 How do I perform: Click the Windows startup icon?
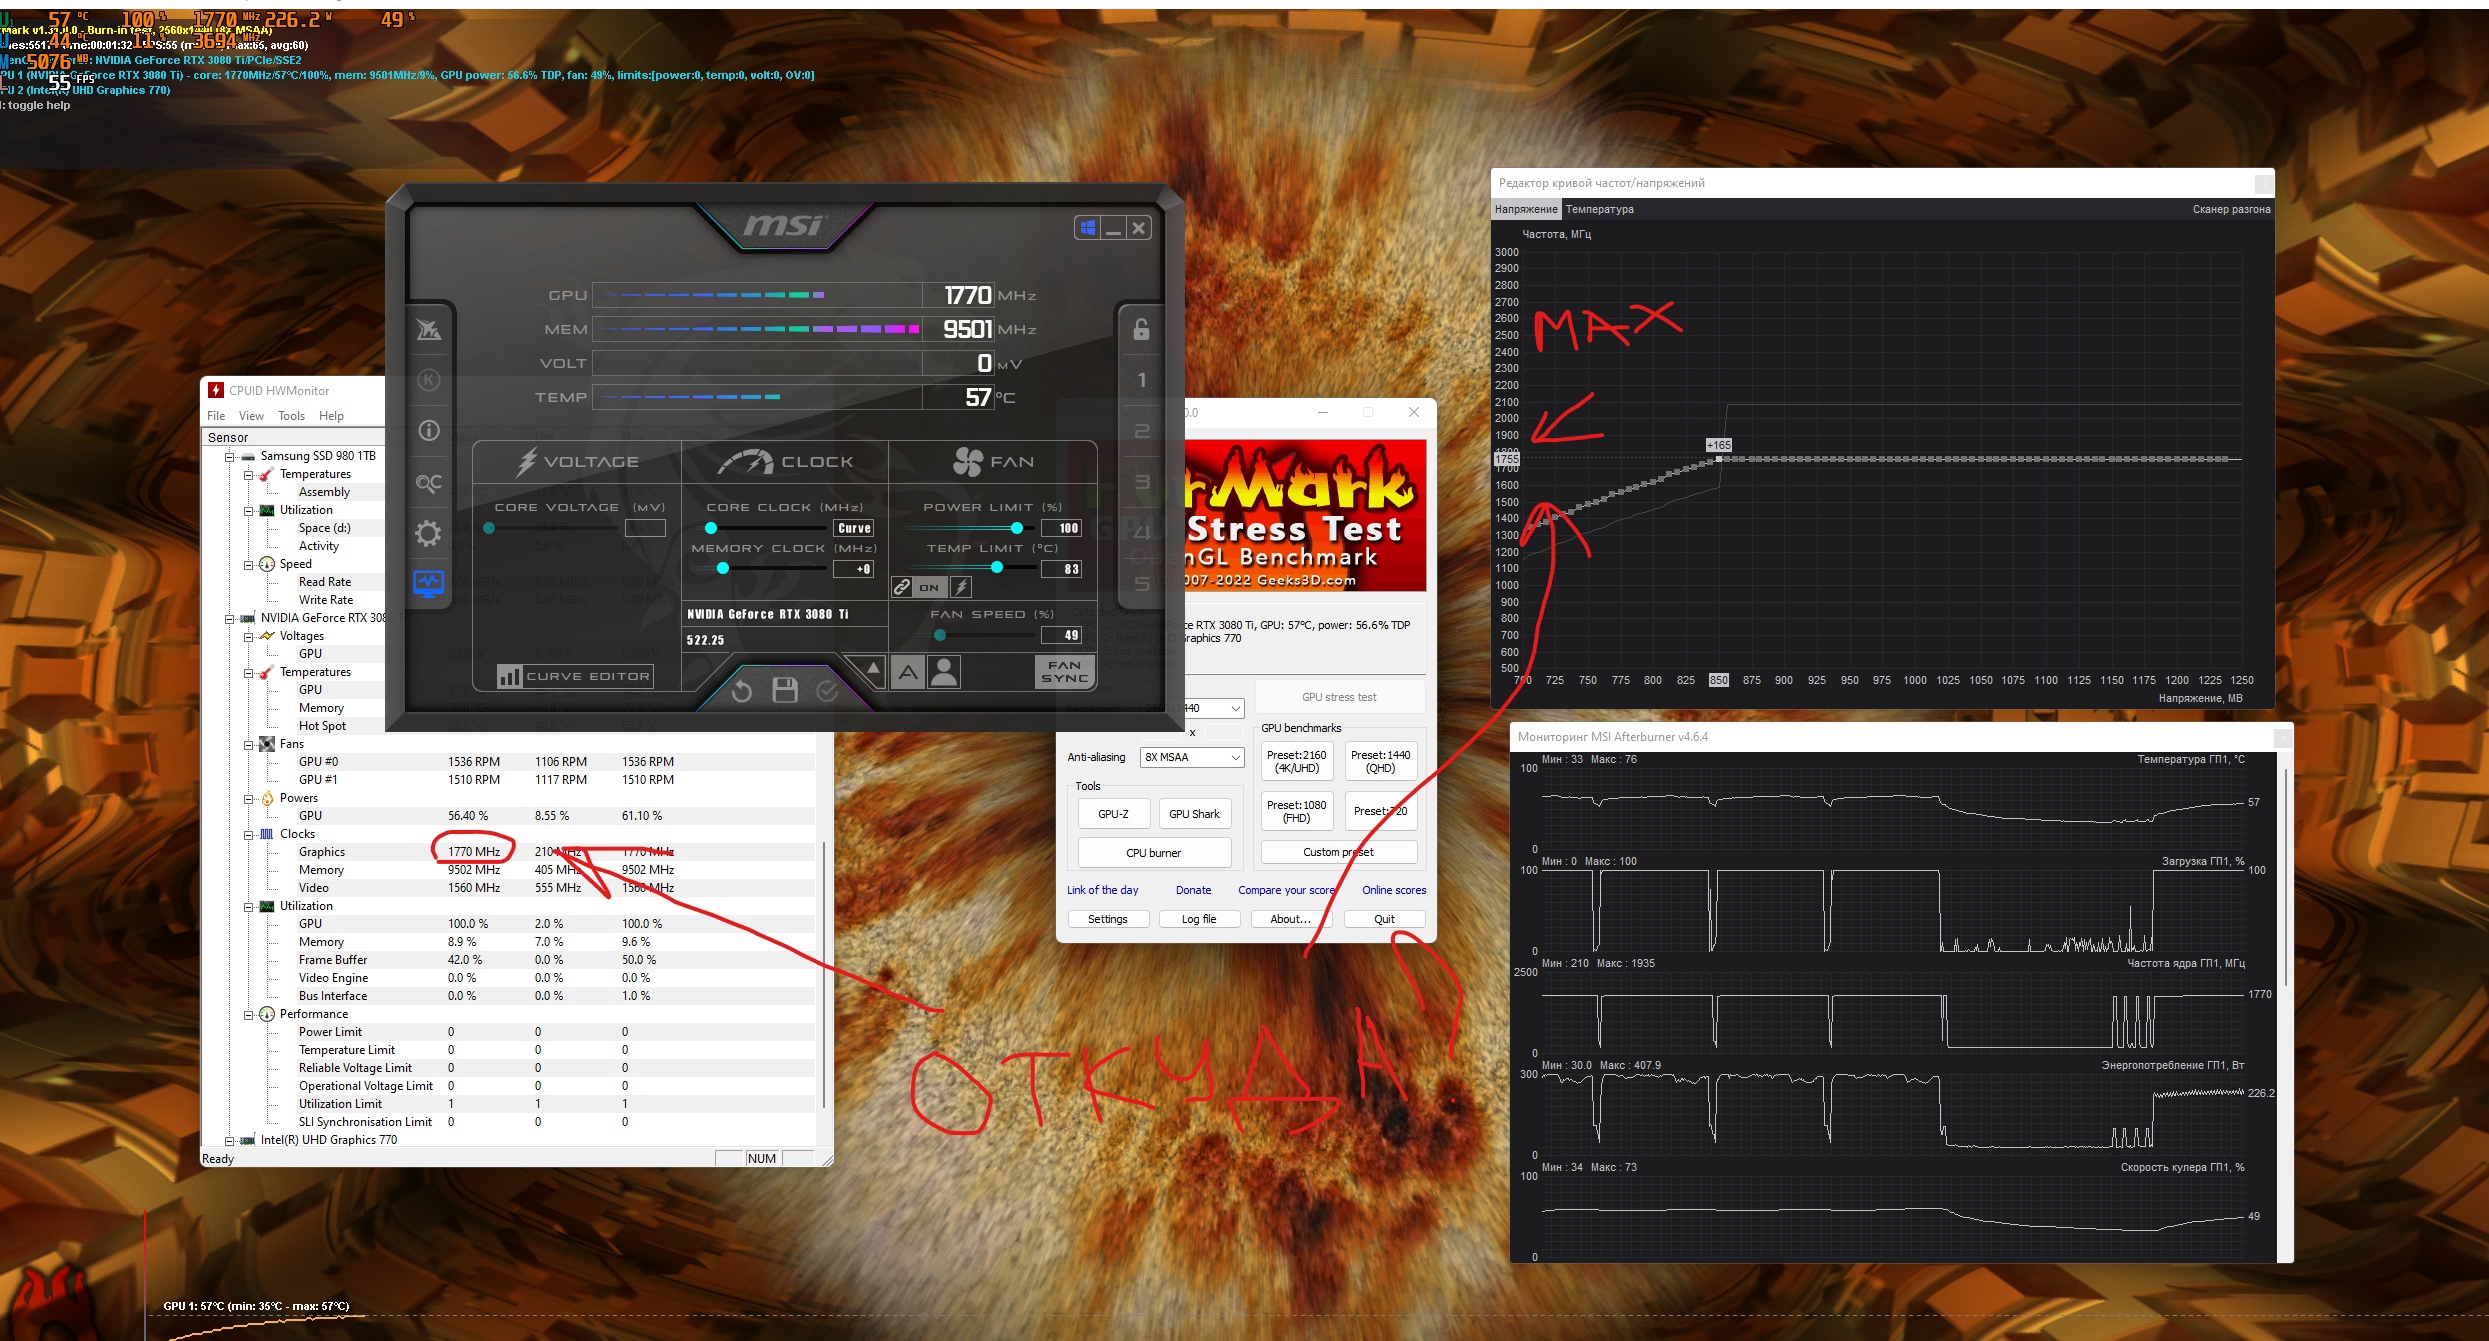pos(1088,228)
